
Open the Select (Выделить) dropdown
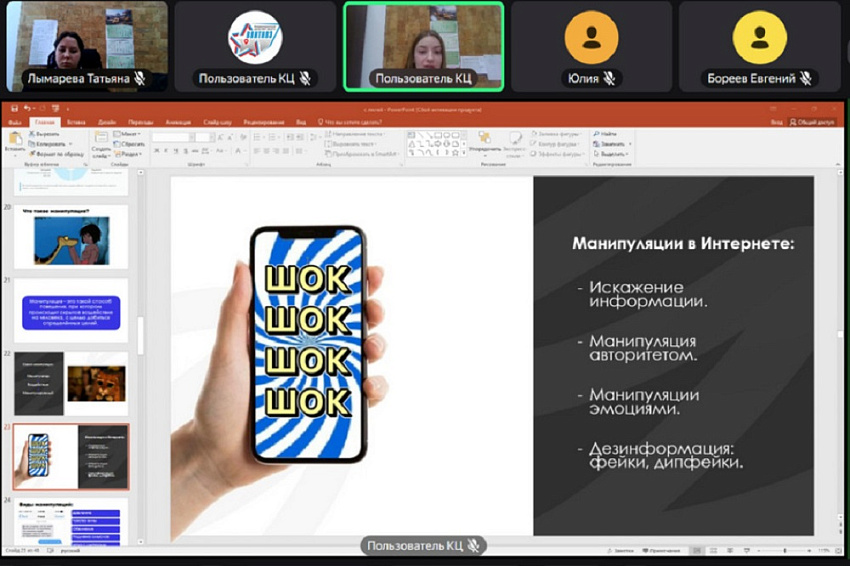[612, 154]
